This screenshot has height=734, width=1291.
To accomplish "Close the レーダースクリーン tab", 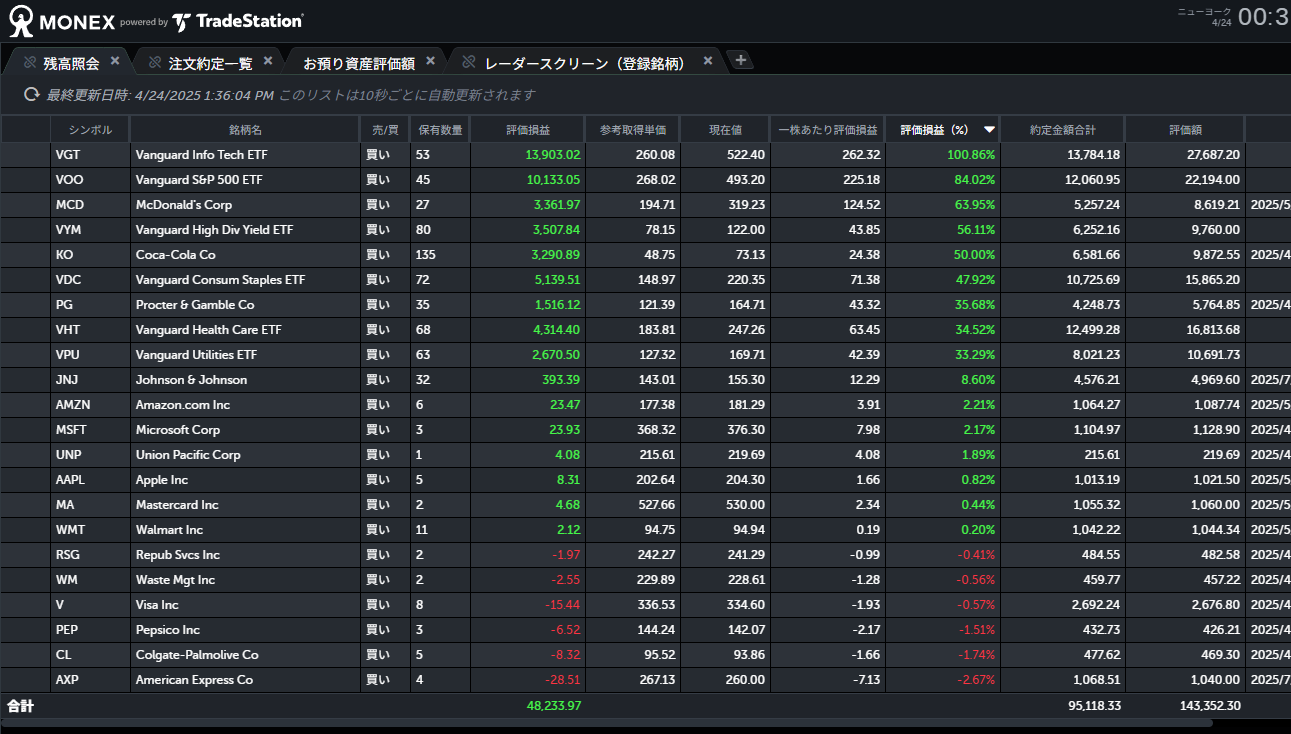I will (708, 61).
